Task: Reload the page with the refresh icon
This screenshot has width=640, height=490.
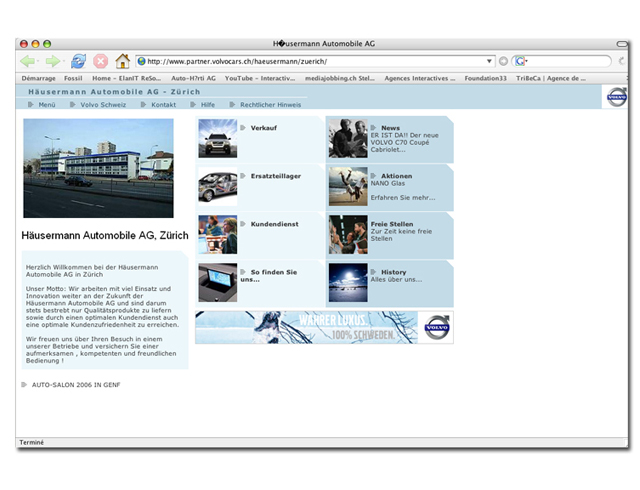Action: (78, 61)
